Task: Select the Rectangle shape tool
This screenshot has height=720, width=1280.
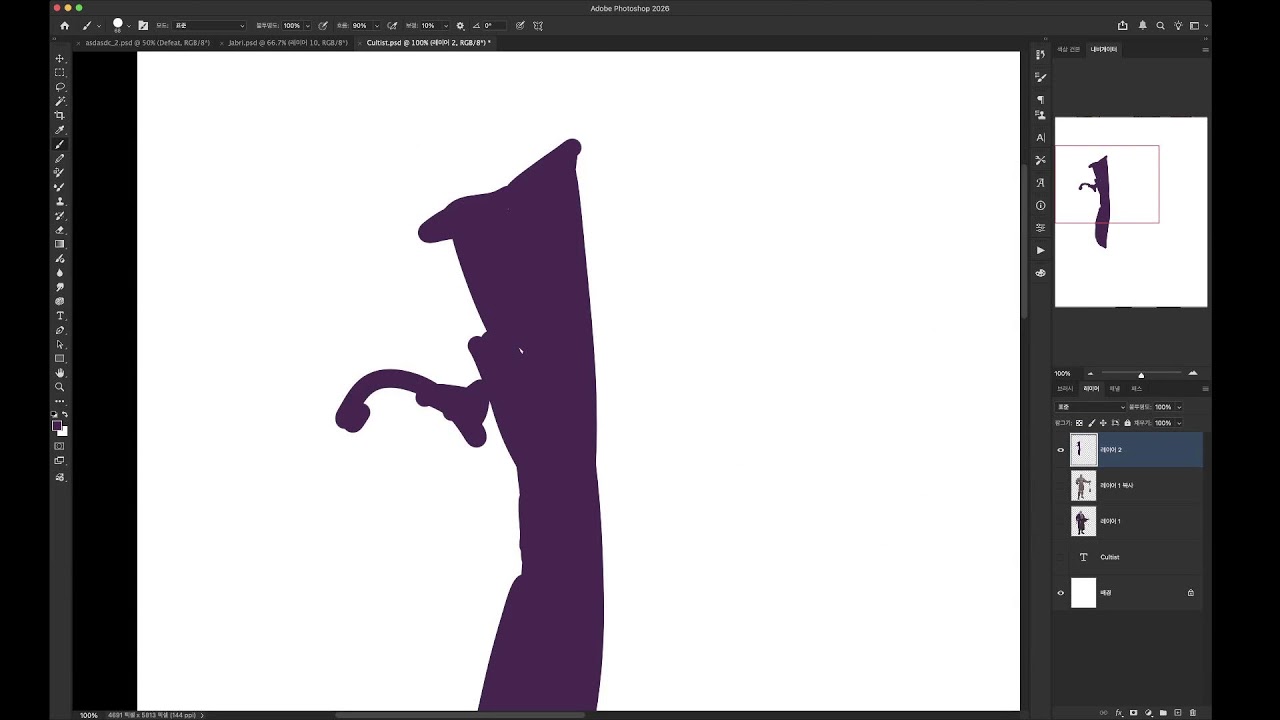Action: tap(59, 358)
